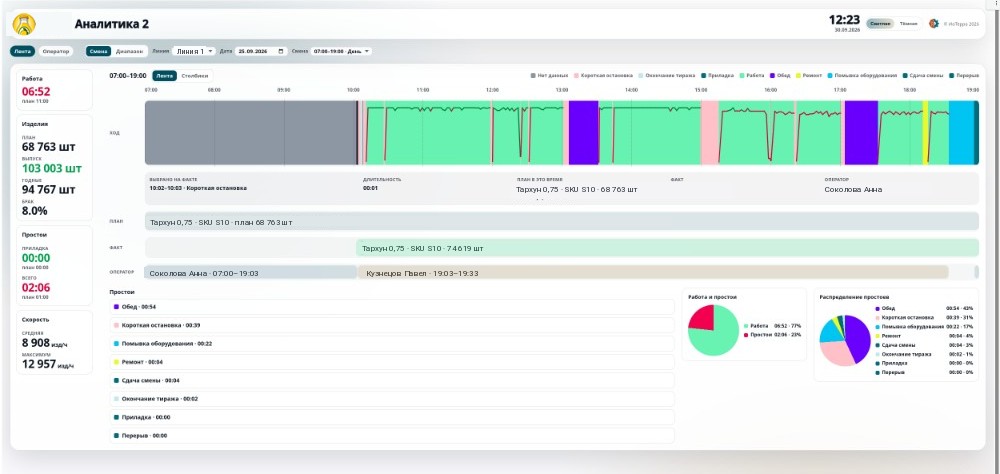Screen dimensions: 1000x474
Task: Enable the Тёмная dark theme
Action: click(908, 24)
